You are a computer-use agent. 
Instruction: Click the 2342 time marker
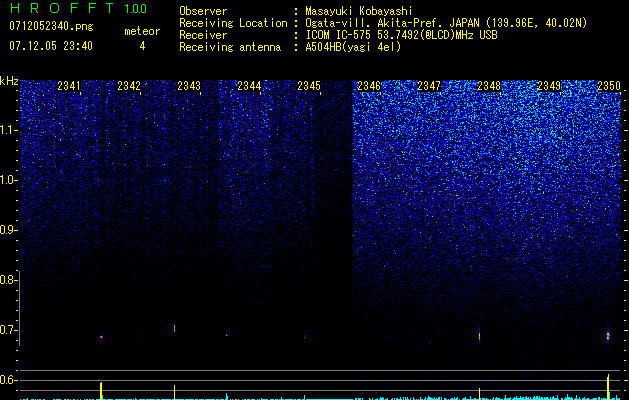click(x=129, y=85)
